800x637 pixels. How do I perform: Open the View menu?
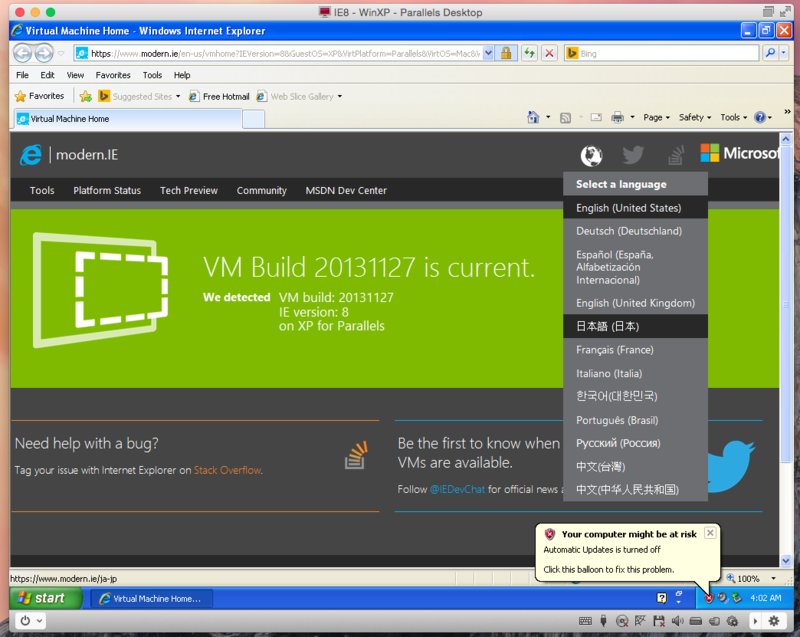click(x=75, y=75)
